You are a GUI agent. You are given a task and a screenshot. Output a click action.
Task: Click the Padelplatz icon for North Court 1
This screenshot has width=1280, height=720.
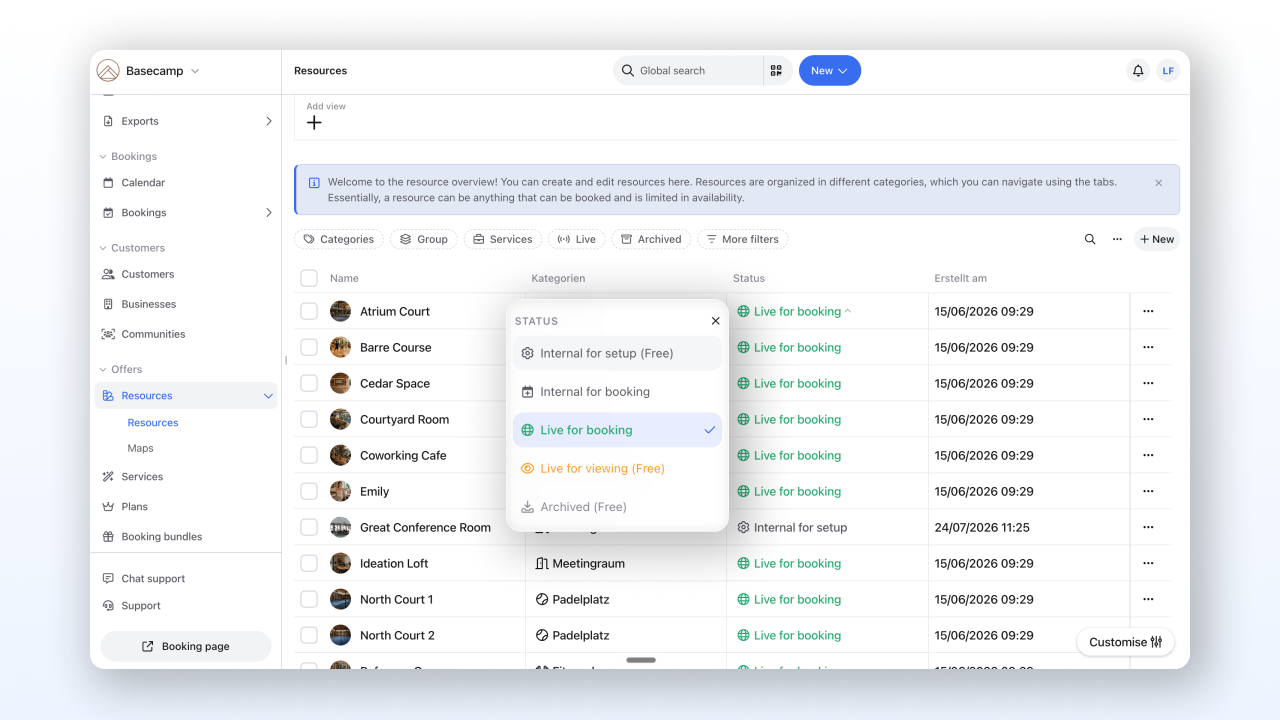tap(542, 599)
